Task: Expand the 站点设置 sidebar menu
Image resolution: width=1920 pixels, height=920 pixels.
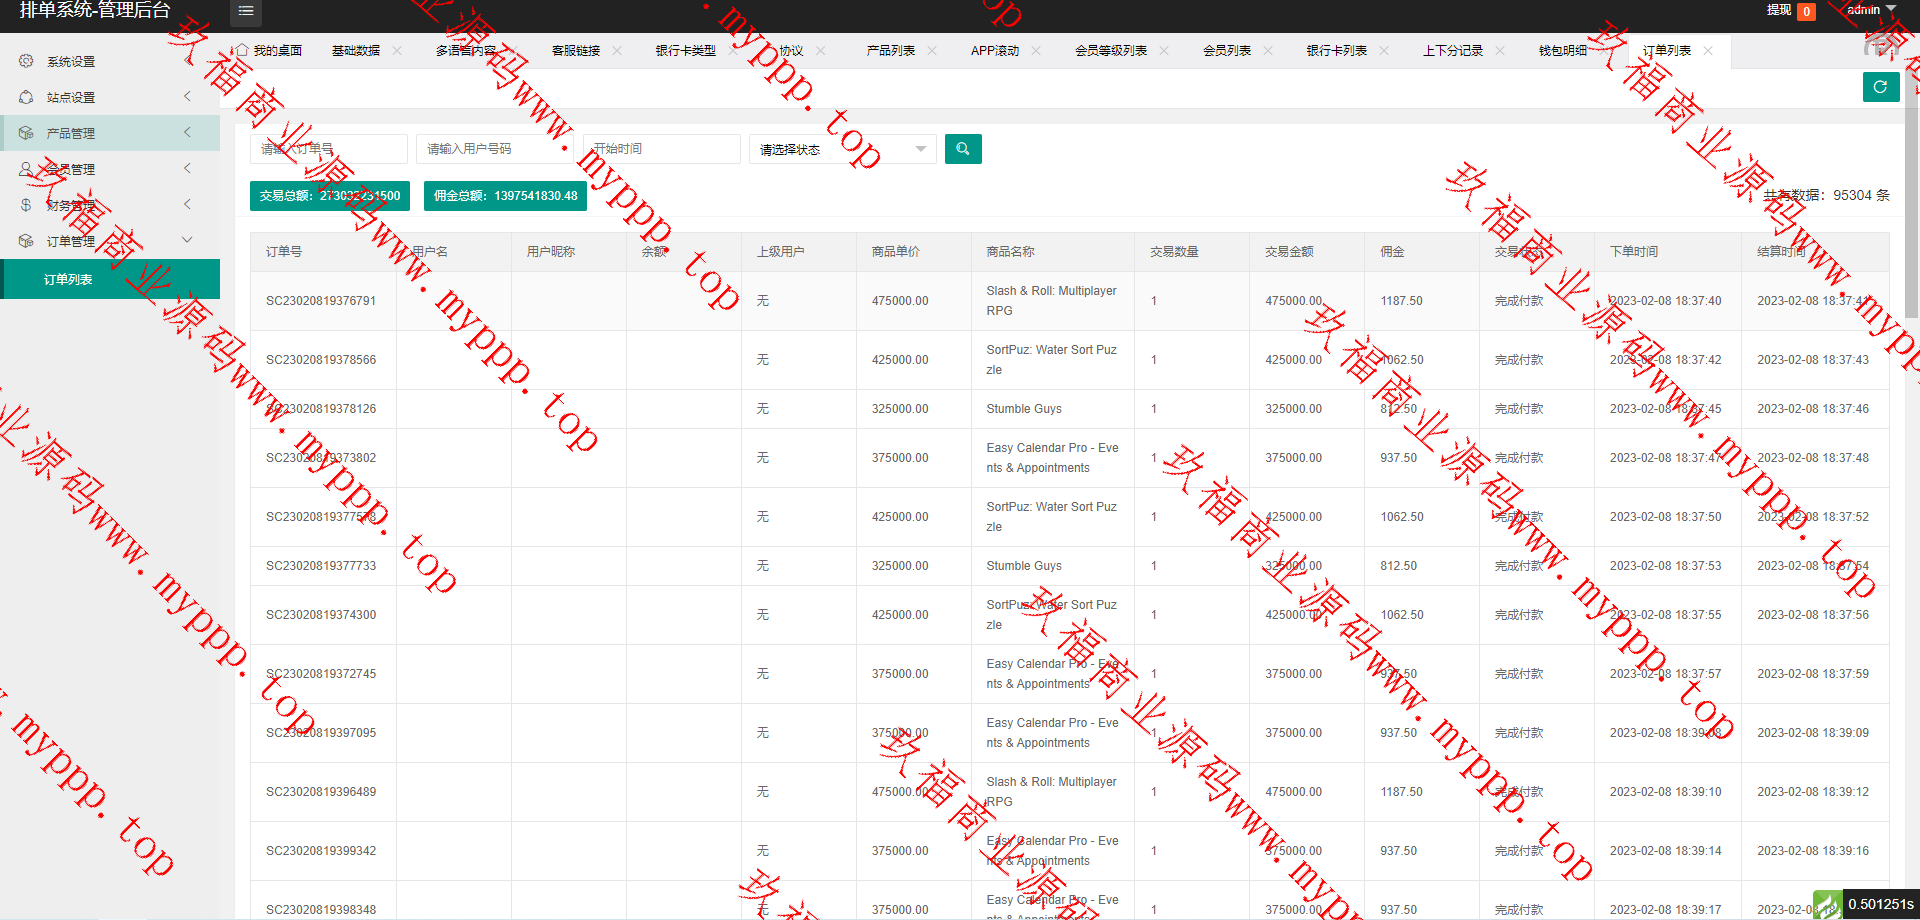Action: [x=110, y=97]
